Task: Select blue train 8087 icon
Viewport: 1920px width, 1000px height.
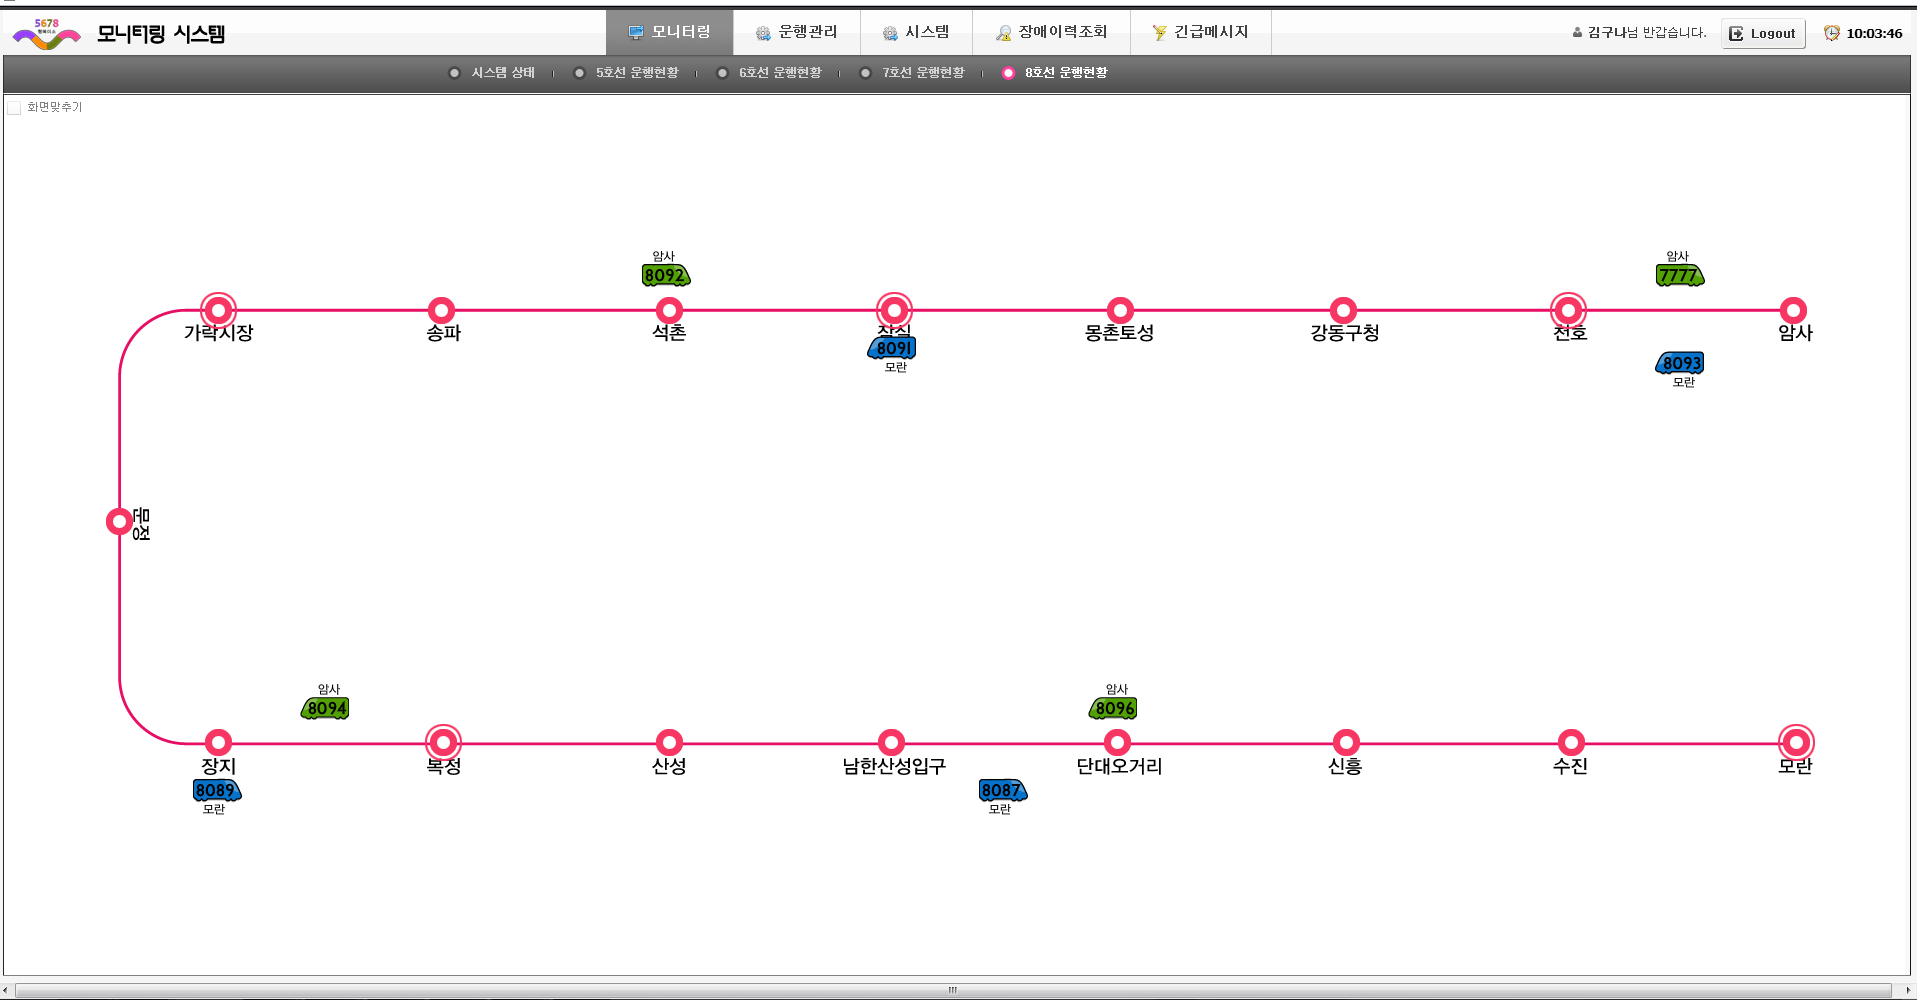Action: click(1002, 791)
